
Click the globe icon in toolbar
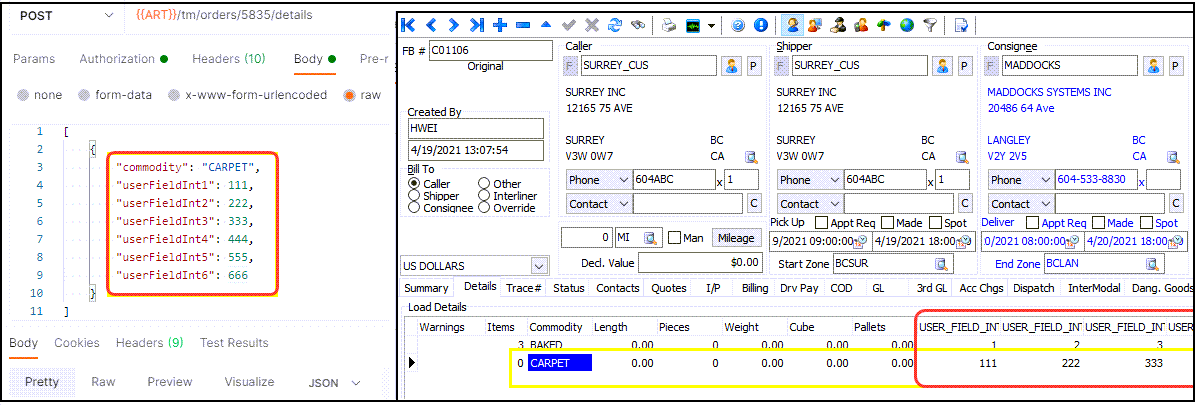click(907, 25)
